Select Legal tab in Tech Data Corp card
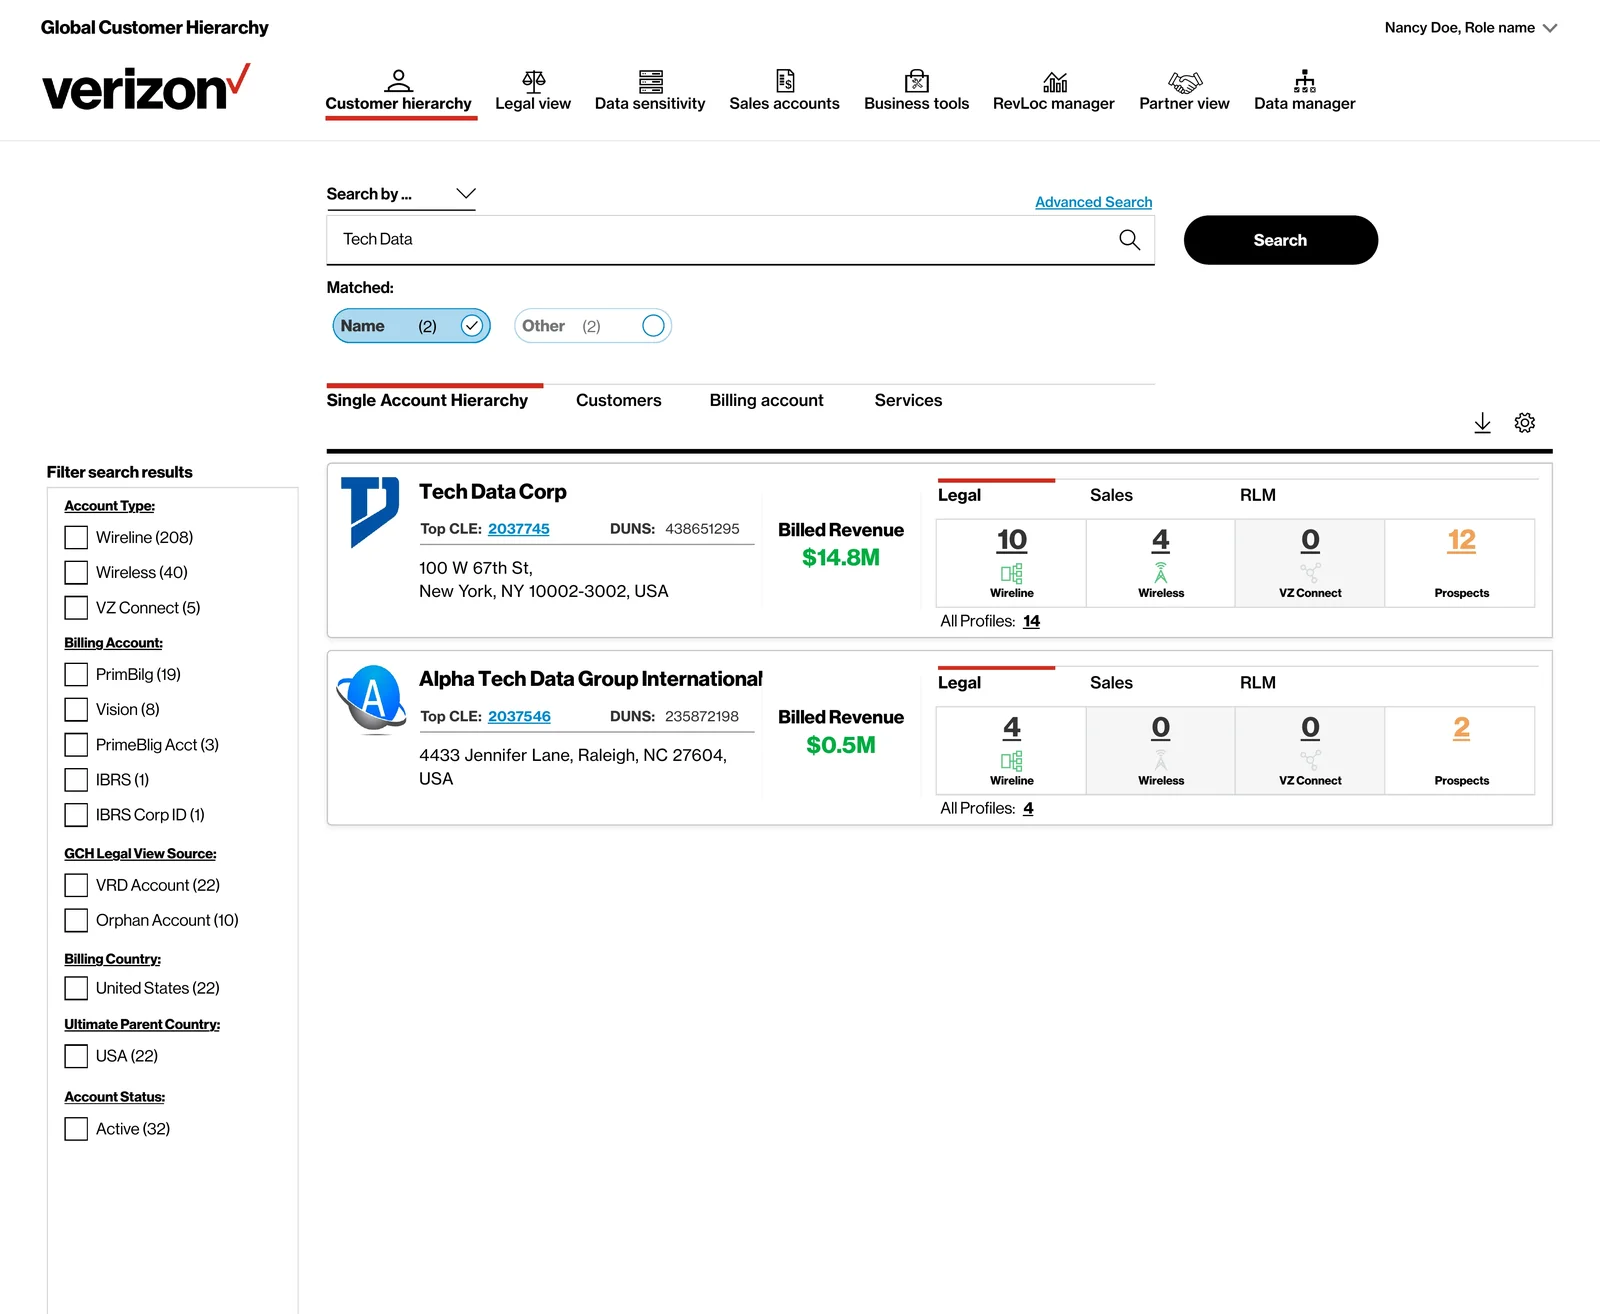 [x=959, y=495]
